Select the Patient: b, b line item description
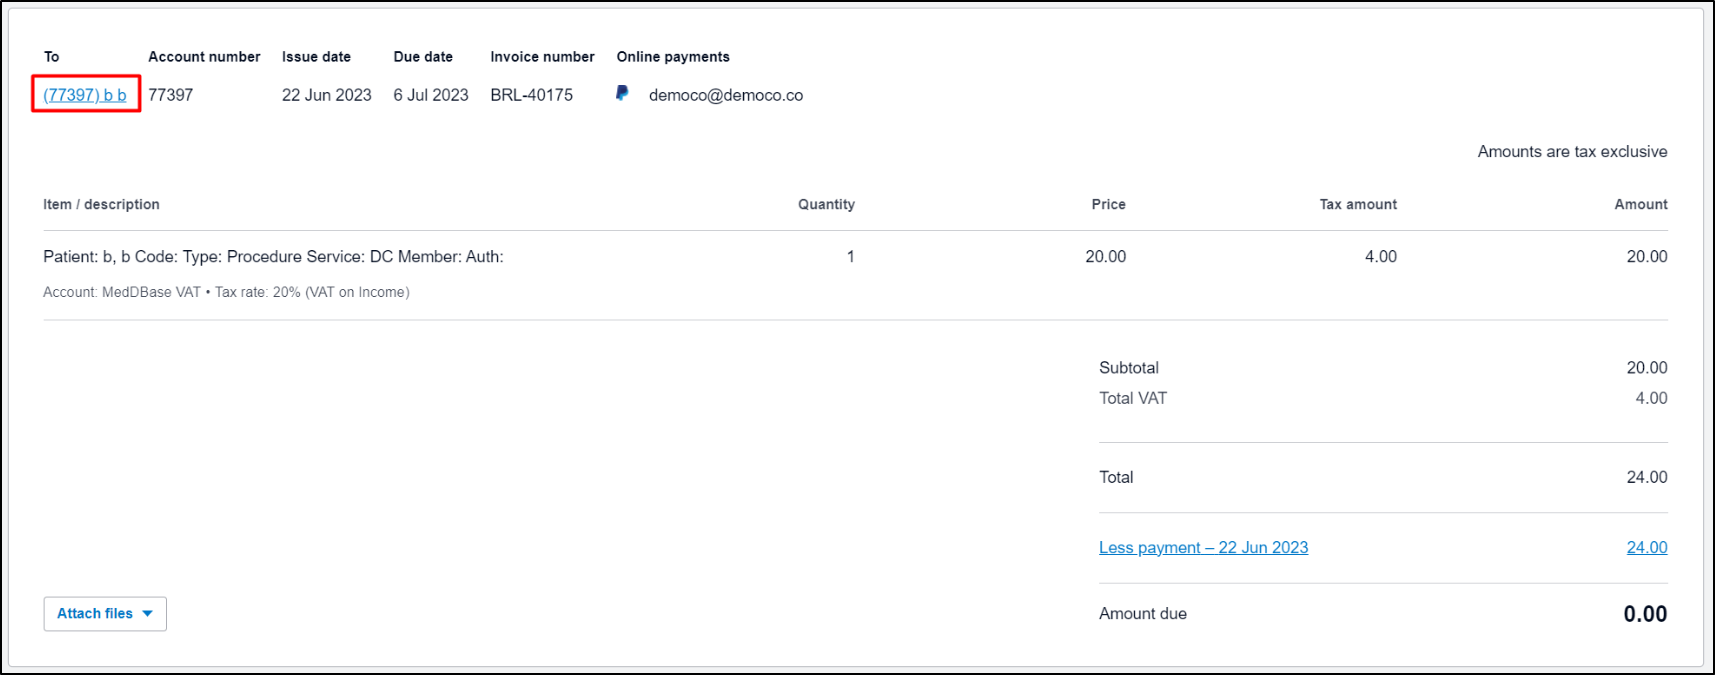Screen dimensions: 1715x675 pos(273,257)
